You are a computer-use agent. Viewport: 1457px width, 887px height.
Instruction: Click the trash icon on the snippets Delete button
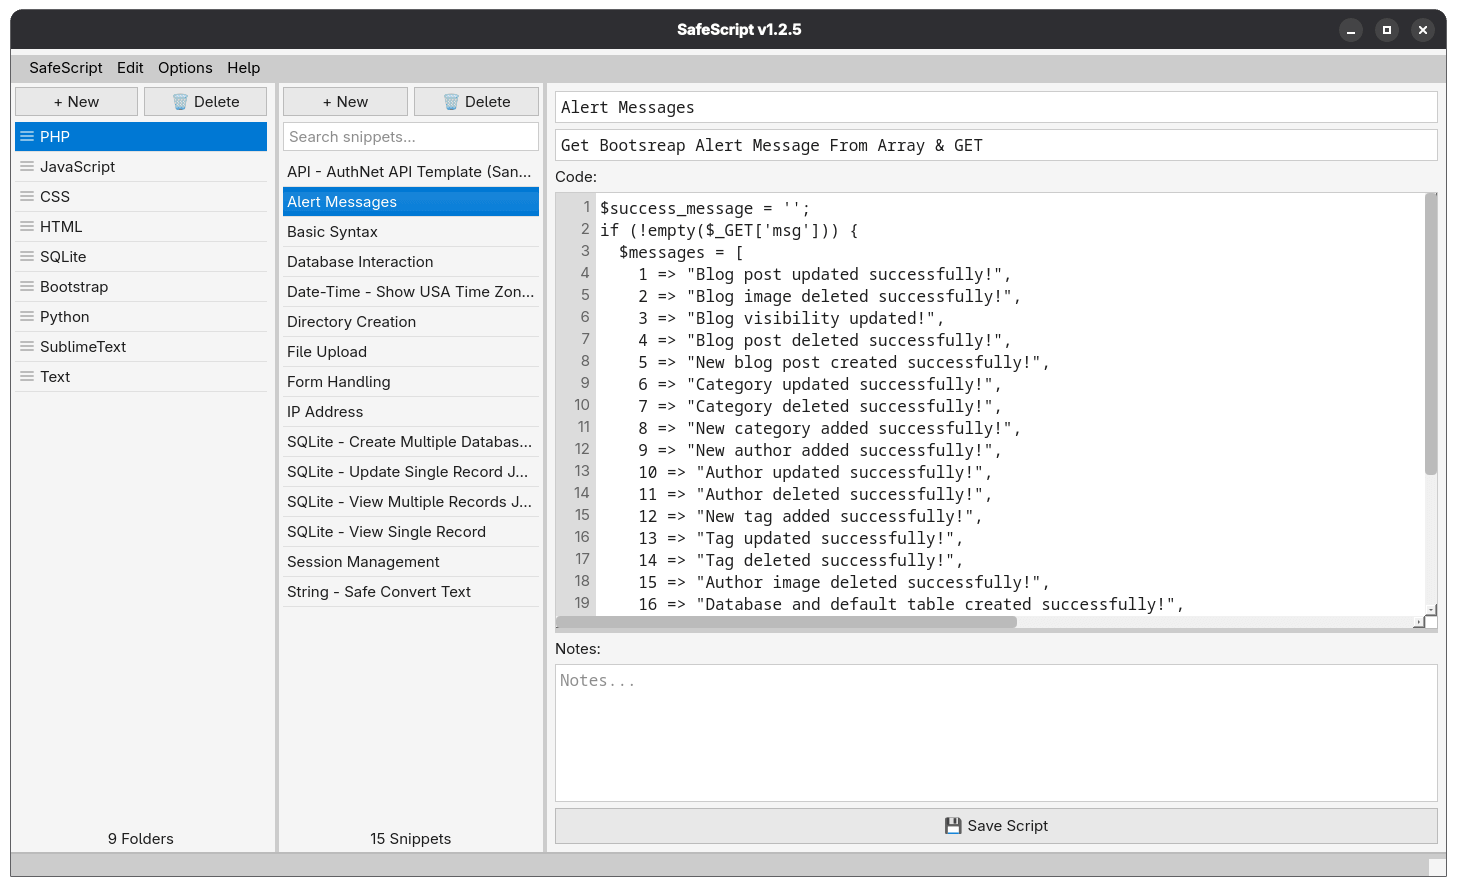click(453, 101)
